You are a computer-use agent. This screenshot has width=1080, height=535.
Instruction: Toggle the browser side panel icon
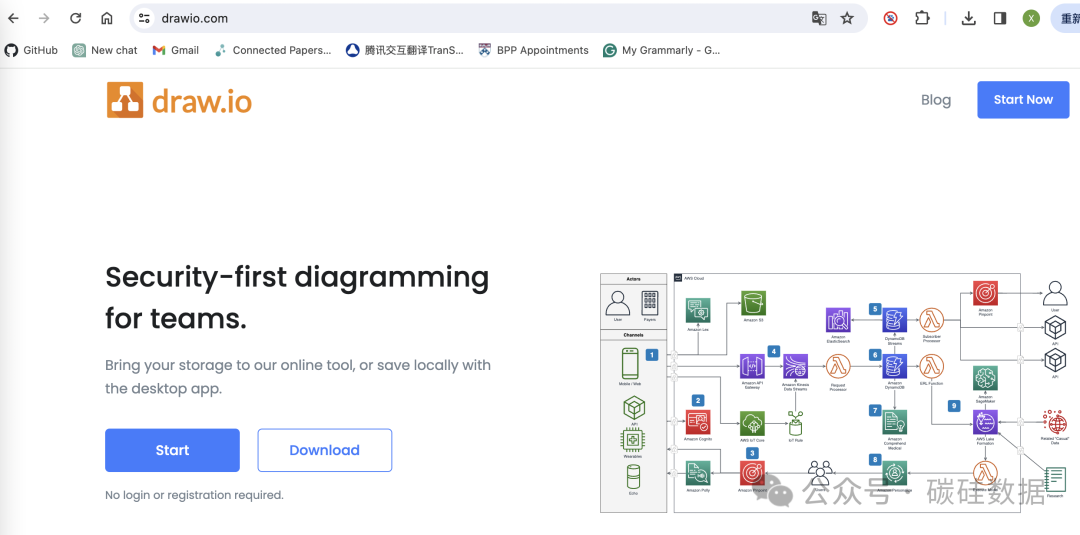tap(999, 18)
